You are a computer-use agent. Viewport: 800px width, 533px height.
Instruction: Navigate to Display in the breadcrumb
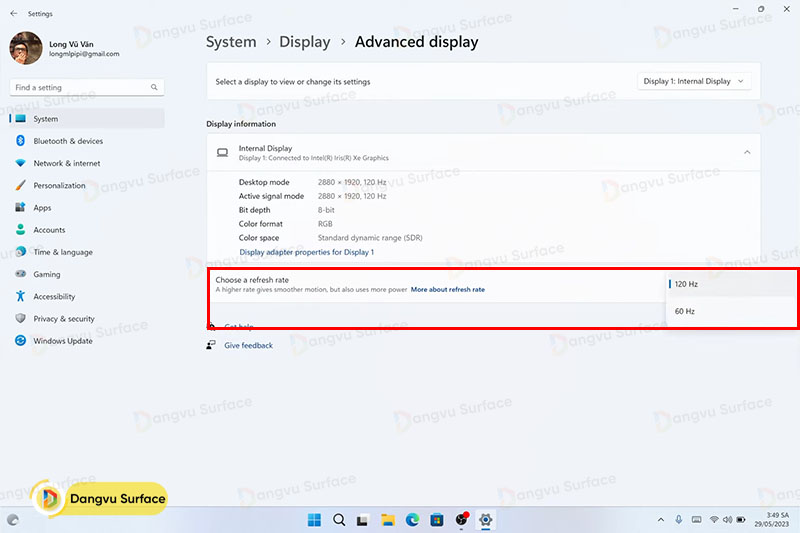click(x=305, y=42)
